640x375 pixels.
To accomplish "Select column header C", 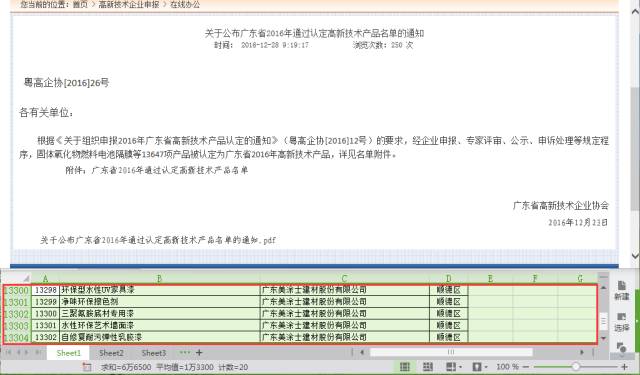I will pos(344,278).
